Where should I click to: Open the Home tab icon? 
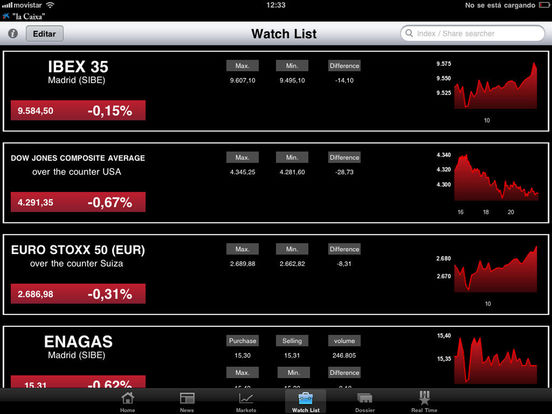point(127,399)
